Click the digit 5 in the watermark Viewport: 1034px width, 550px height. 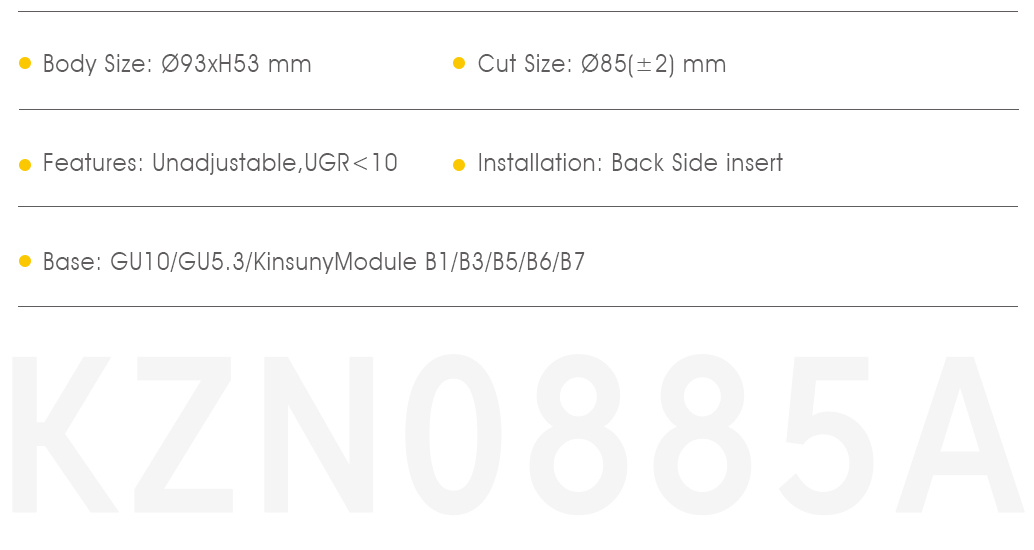pyautogui.click(x=827, y=435)
